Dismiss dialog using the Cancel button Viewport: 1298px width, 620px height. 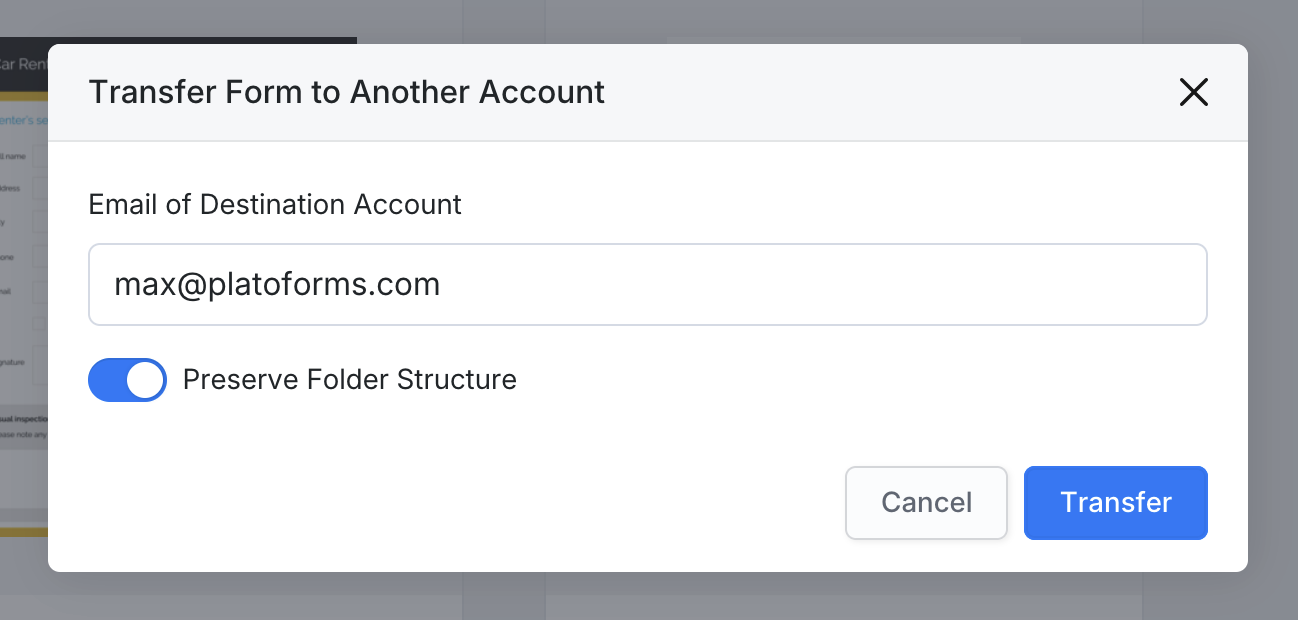pyautogui.click(x=926, y=502)
